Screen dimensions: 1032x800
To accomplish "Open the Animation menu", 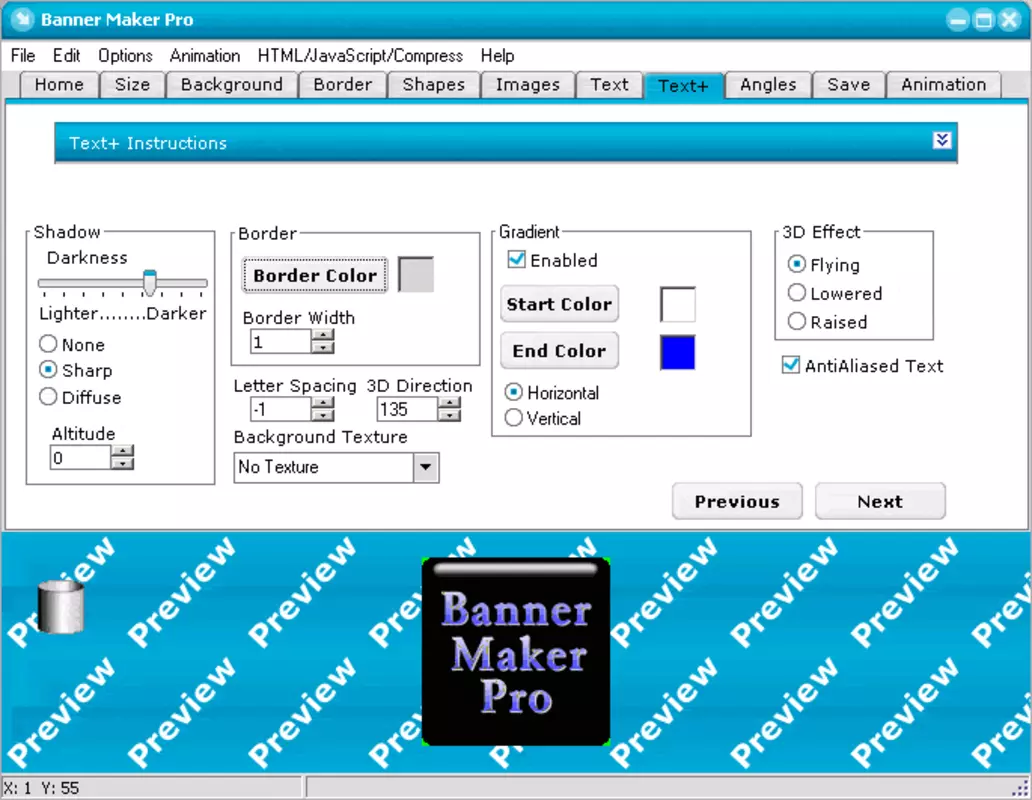I will coord(205,56).
